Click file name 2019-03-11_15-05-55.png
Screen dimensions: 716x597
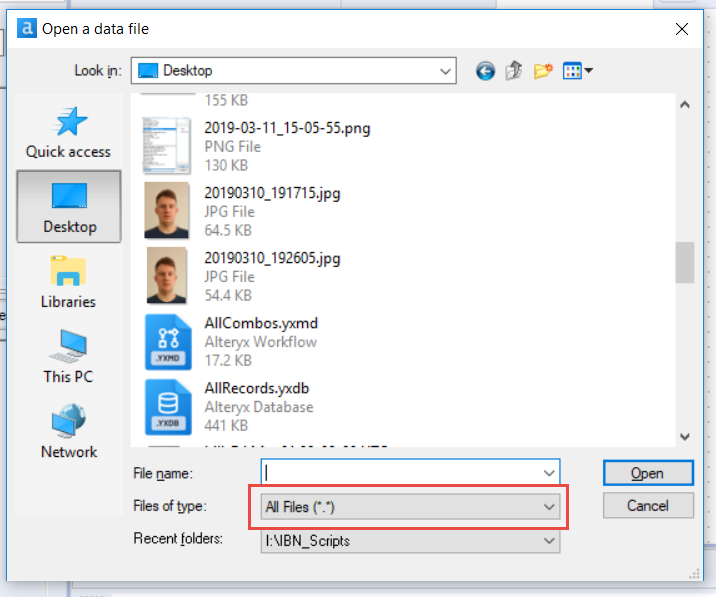[x=287, y=128]
